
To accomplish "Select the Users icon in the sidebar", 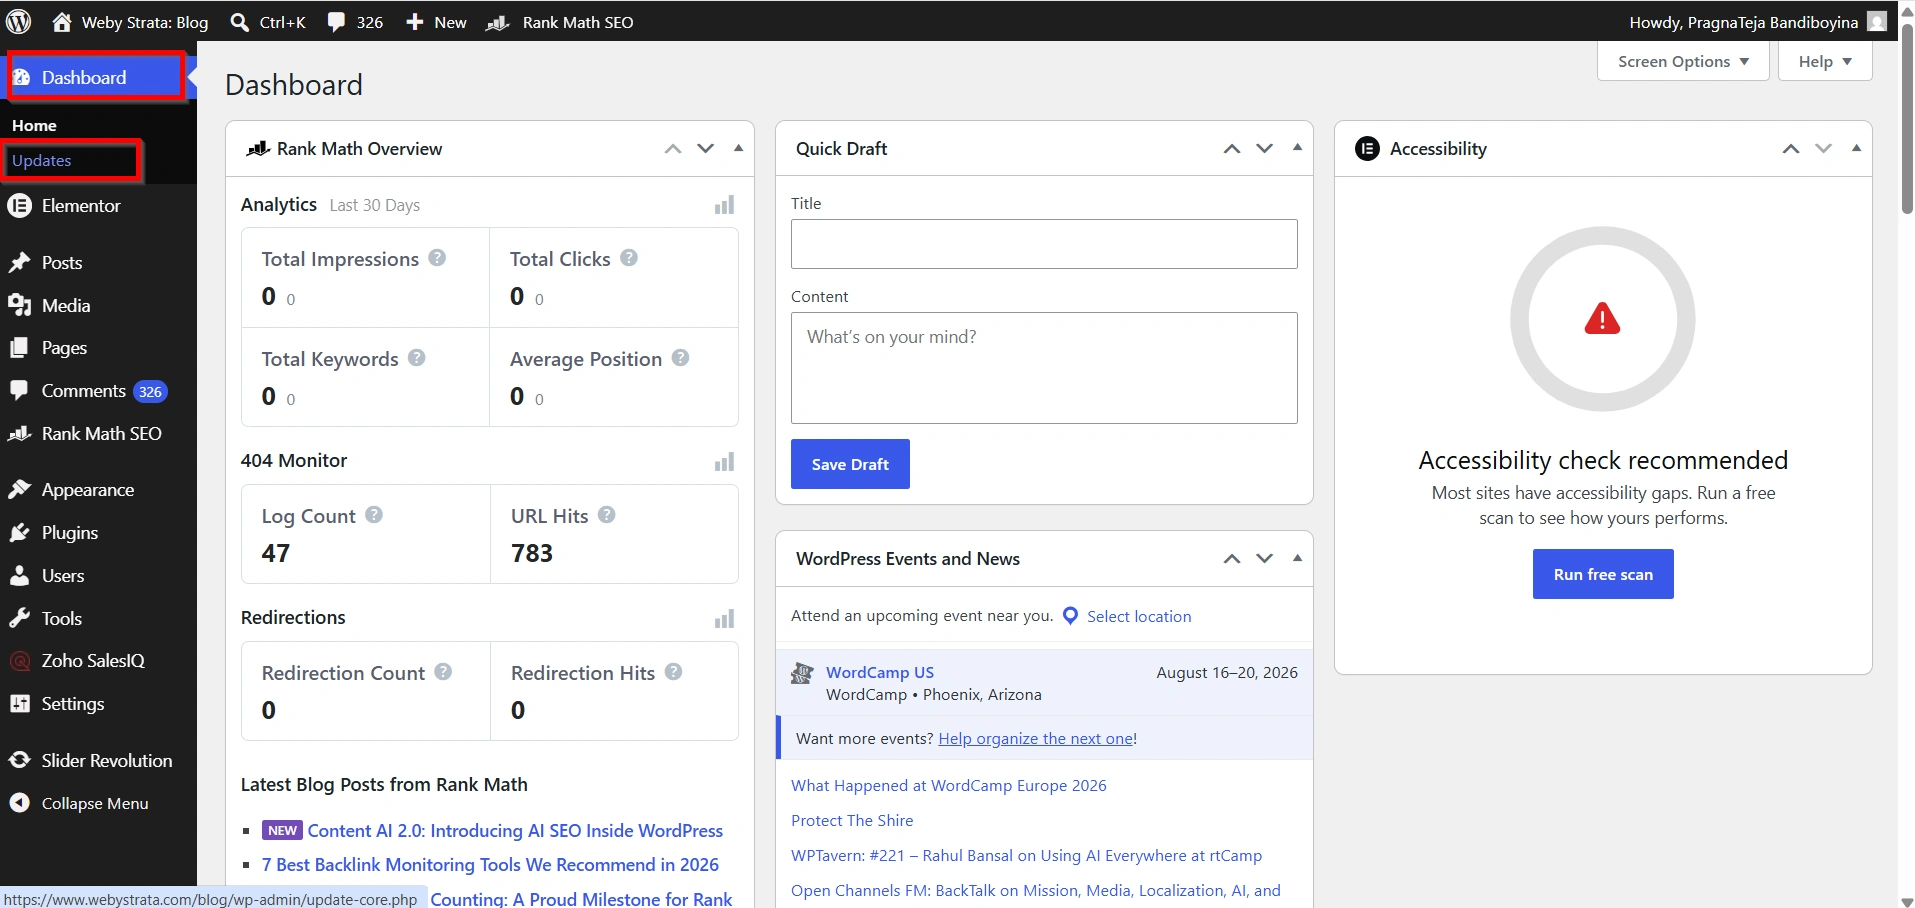I will point(19,576).
